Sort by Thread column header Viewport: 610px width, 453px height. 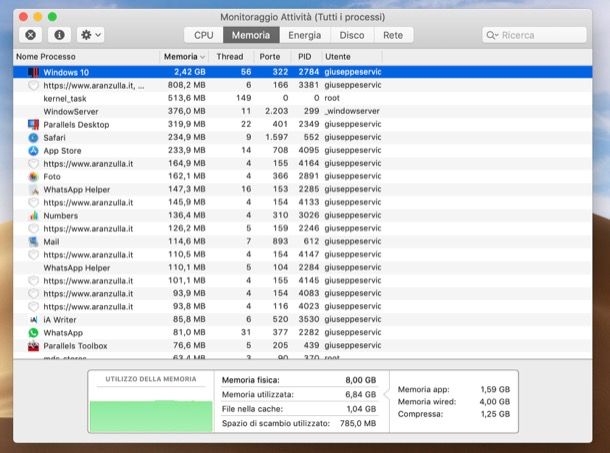230,56
